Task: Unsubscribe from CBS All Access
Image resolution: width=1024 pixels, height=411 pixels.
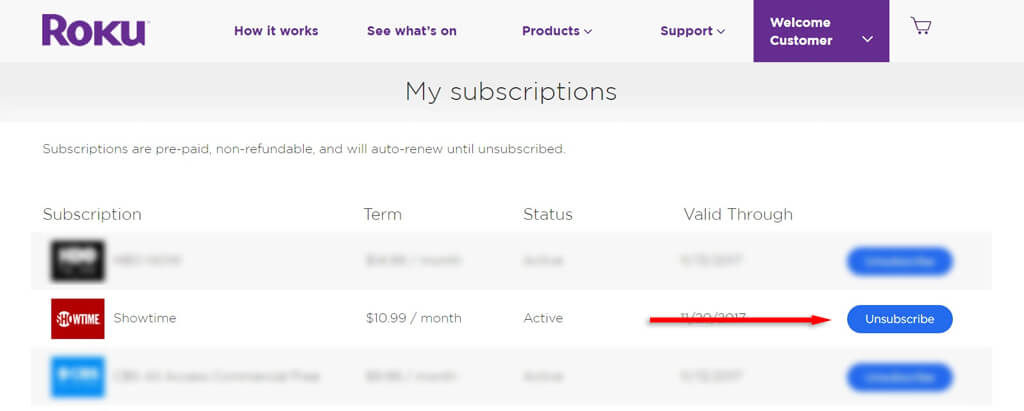Action: tap(899, 377)
